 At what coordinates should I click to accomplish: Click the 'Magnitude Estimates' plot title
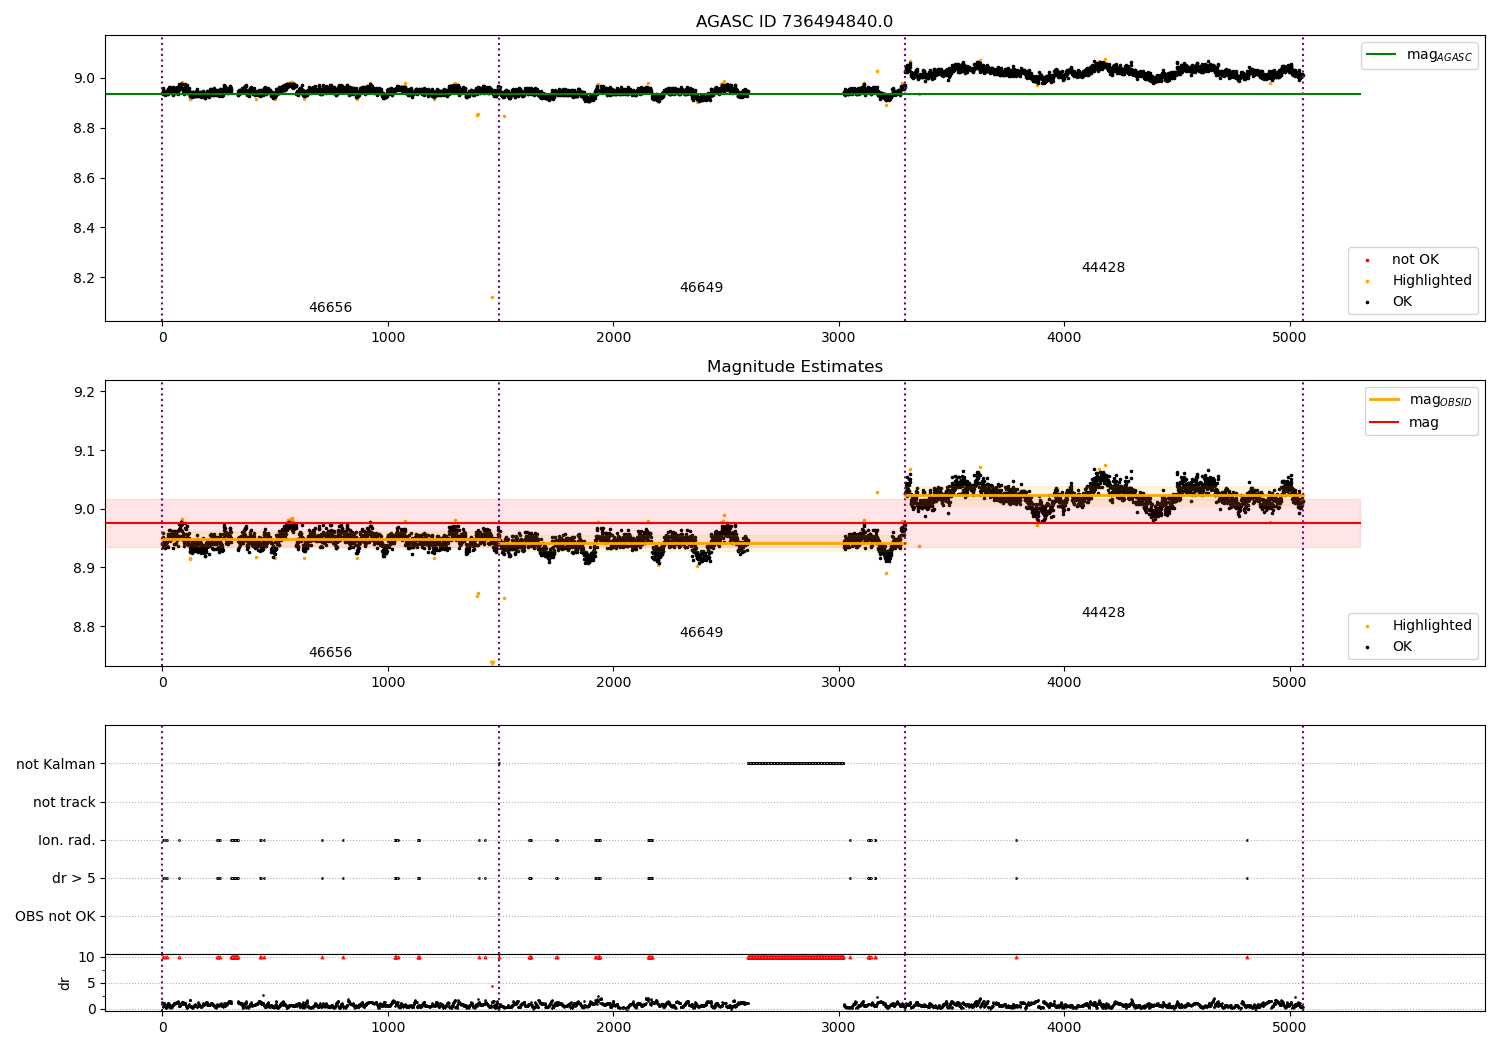click(x=794, y=367)
